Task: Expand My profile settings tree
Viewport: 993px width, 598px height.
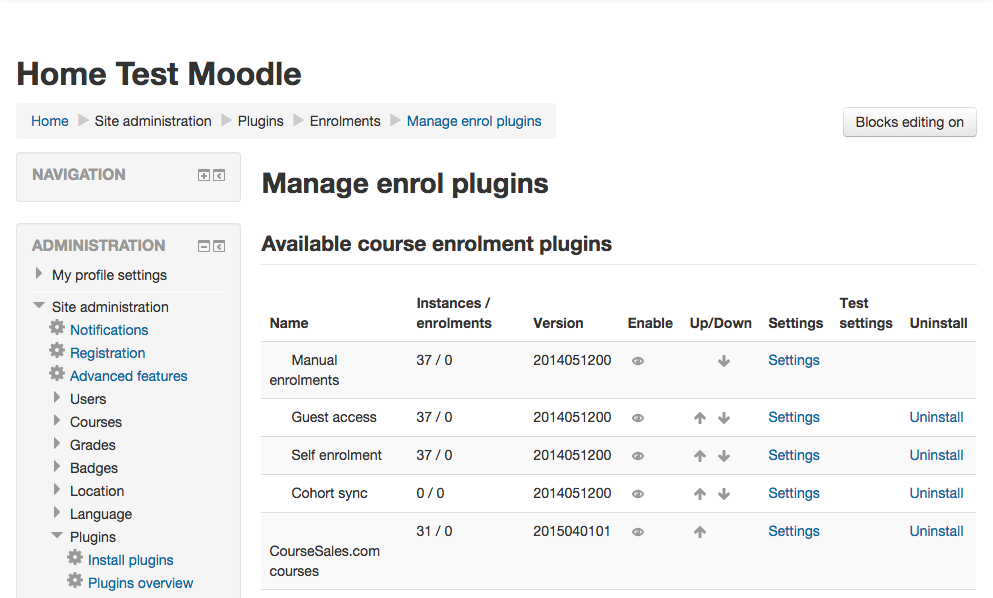Action: tap(39, 274)
